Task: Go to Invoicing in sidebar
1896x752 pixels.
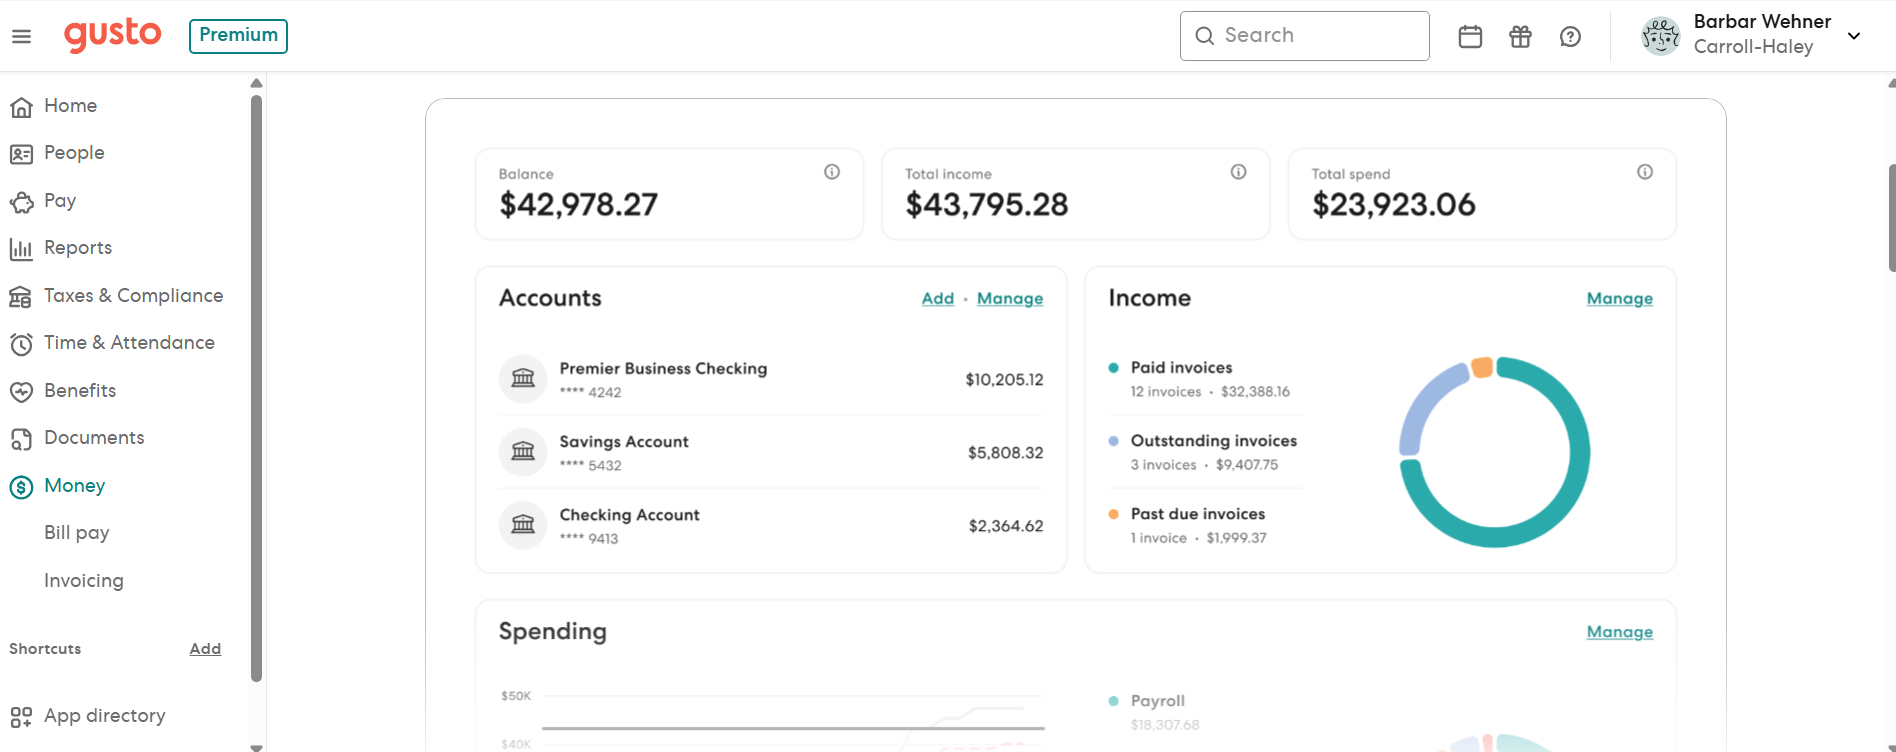Action: pyautogui.click(x=84, y=581)
